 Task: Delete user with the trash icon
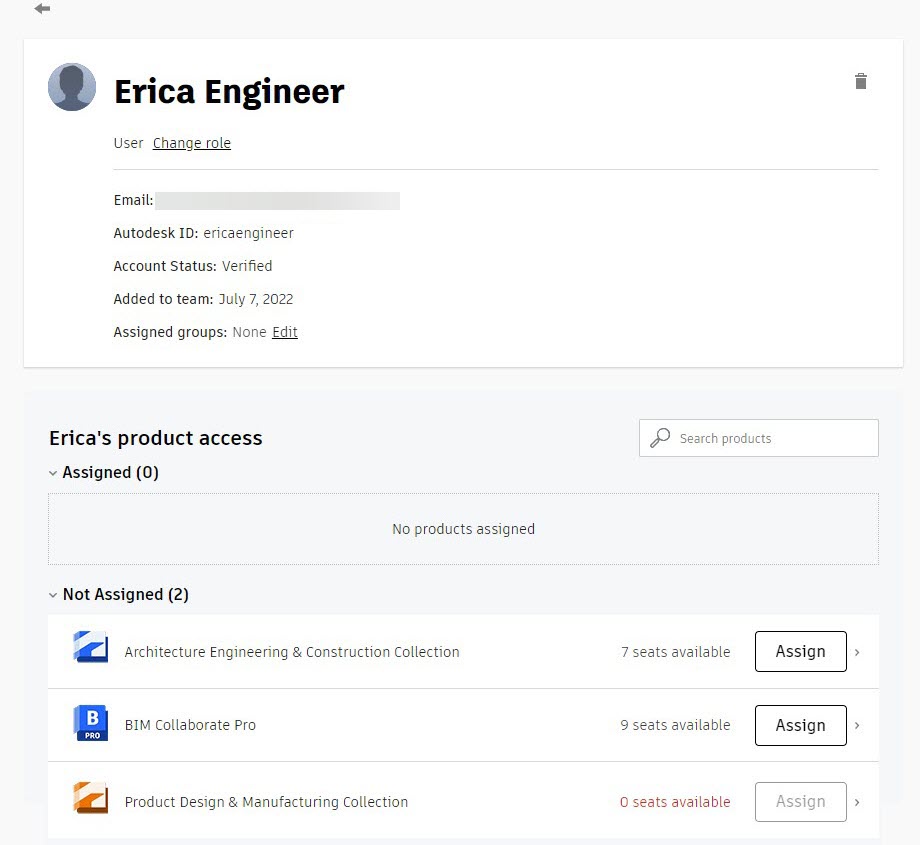pos(861,81)
